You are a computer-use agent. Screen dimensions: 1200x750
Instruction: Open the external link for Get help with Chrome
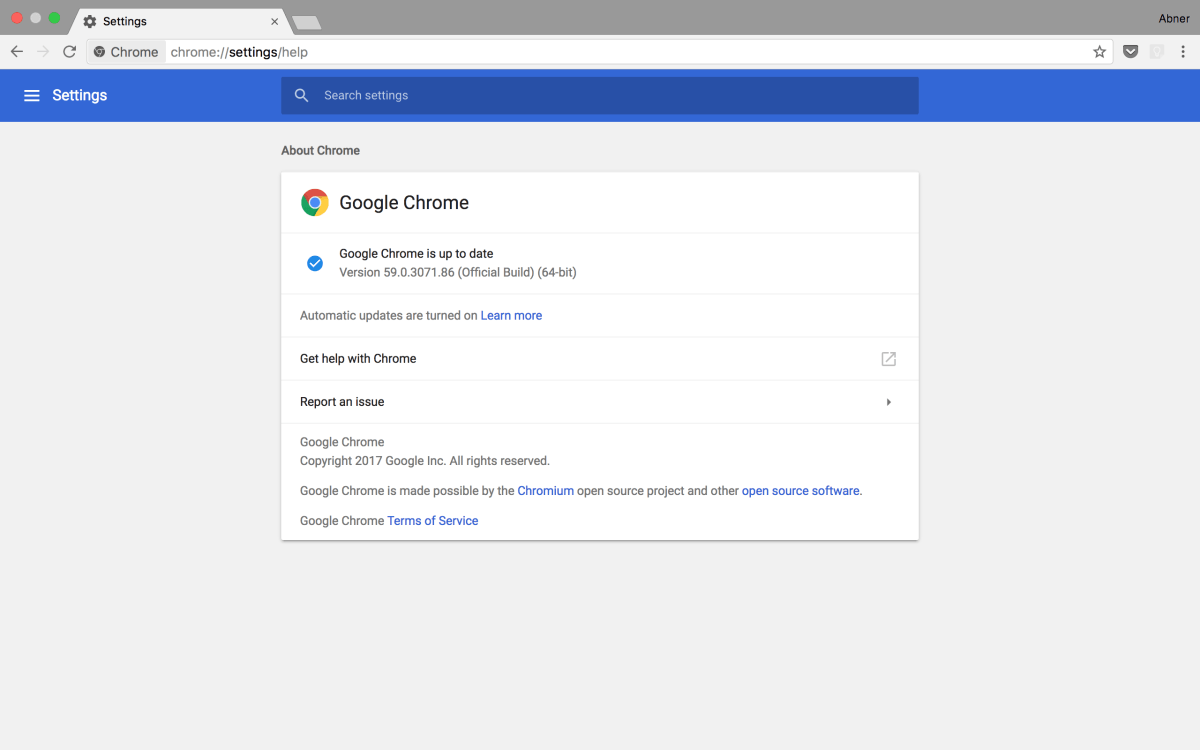888,358
